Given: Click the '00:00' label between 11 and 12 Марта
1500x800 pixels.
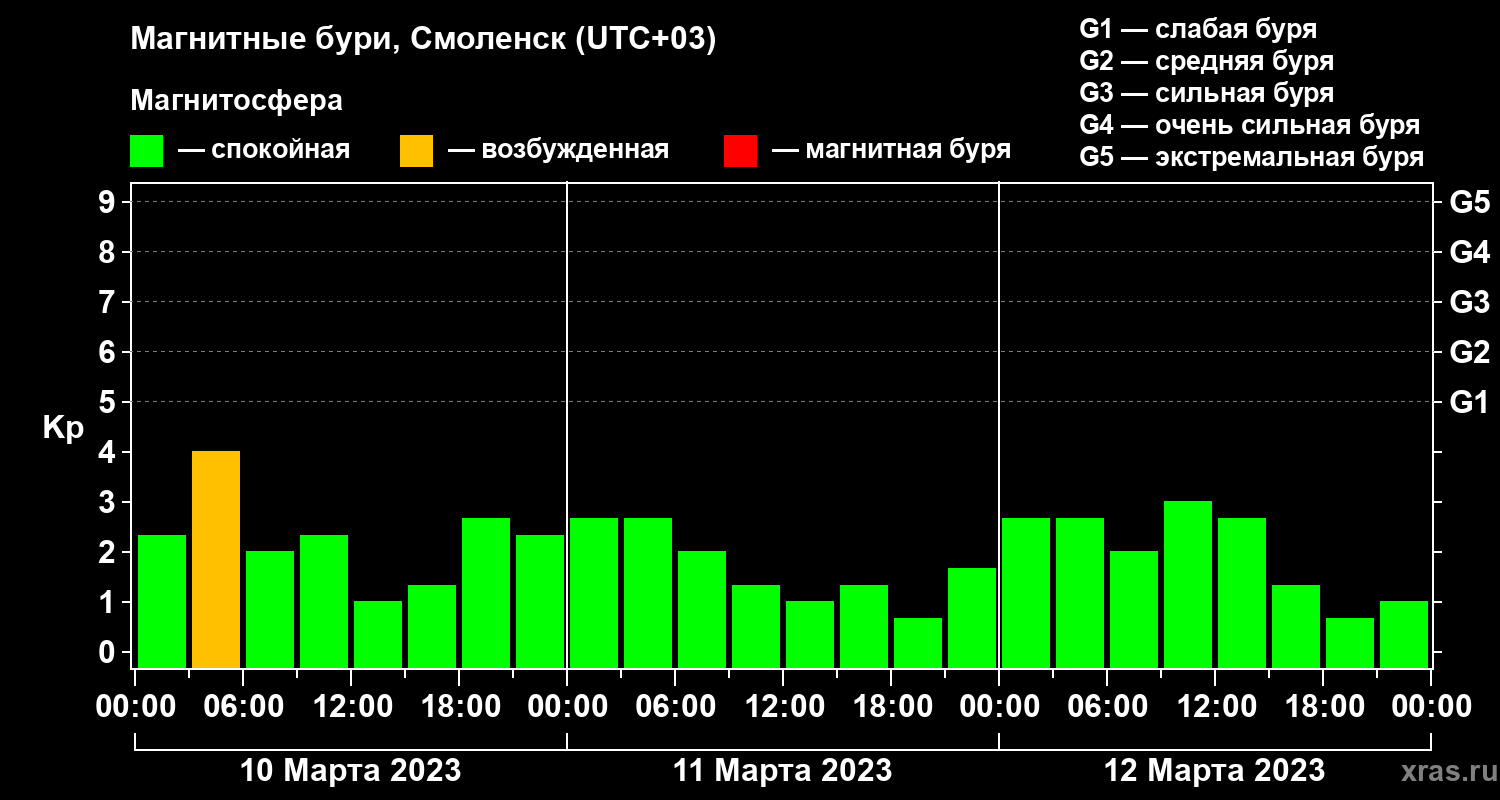Looking at the screenshot, I should [x=999, y=707].
